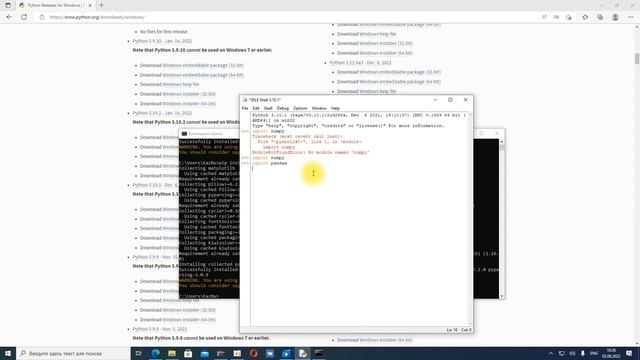Open the Mail app on the taskbar
Screen dimensions: 640x360
(x=204, y=353)
